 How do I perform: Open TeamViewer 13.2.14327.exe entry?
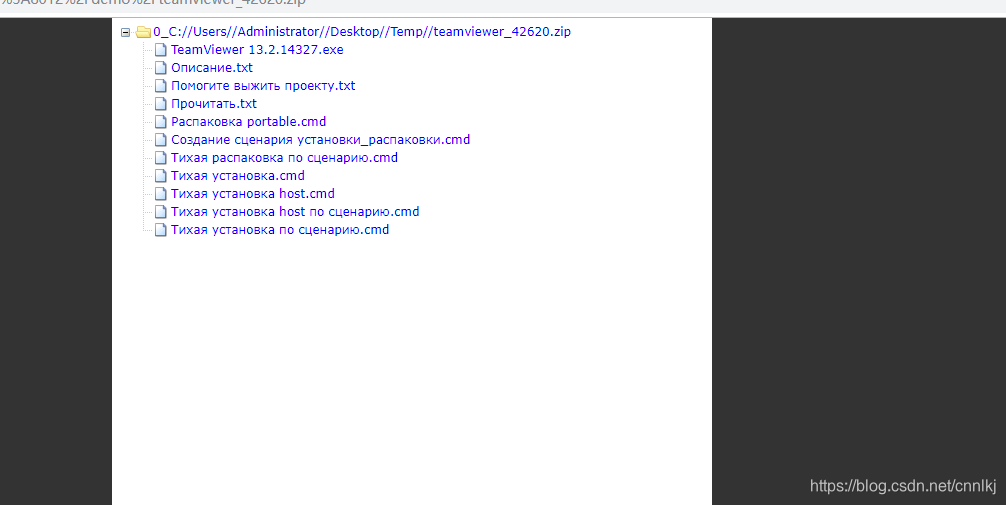[257, 49]
